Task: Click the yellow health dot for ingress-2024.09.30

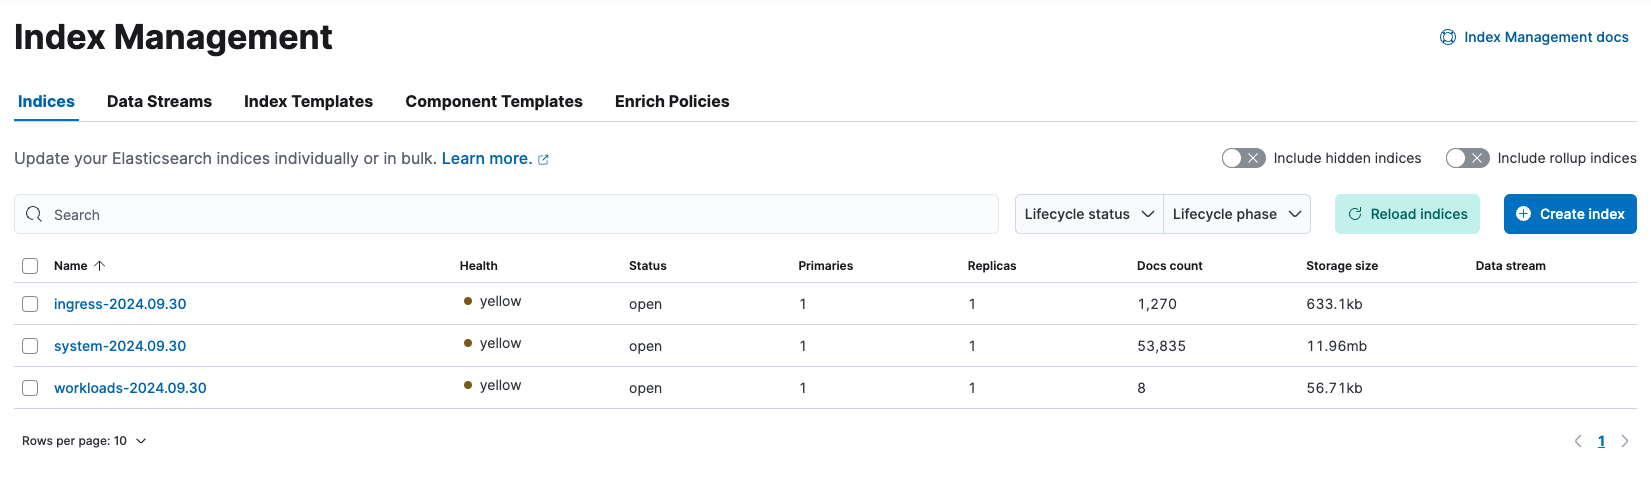Action: coord(468,301)
